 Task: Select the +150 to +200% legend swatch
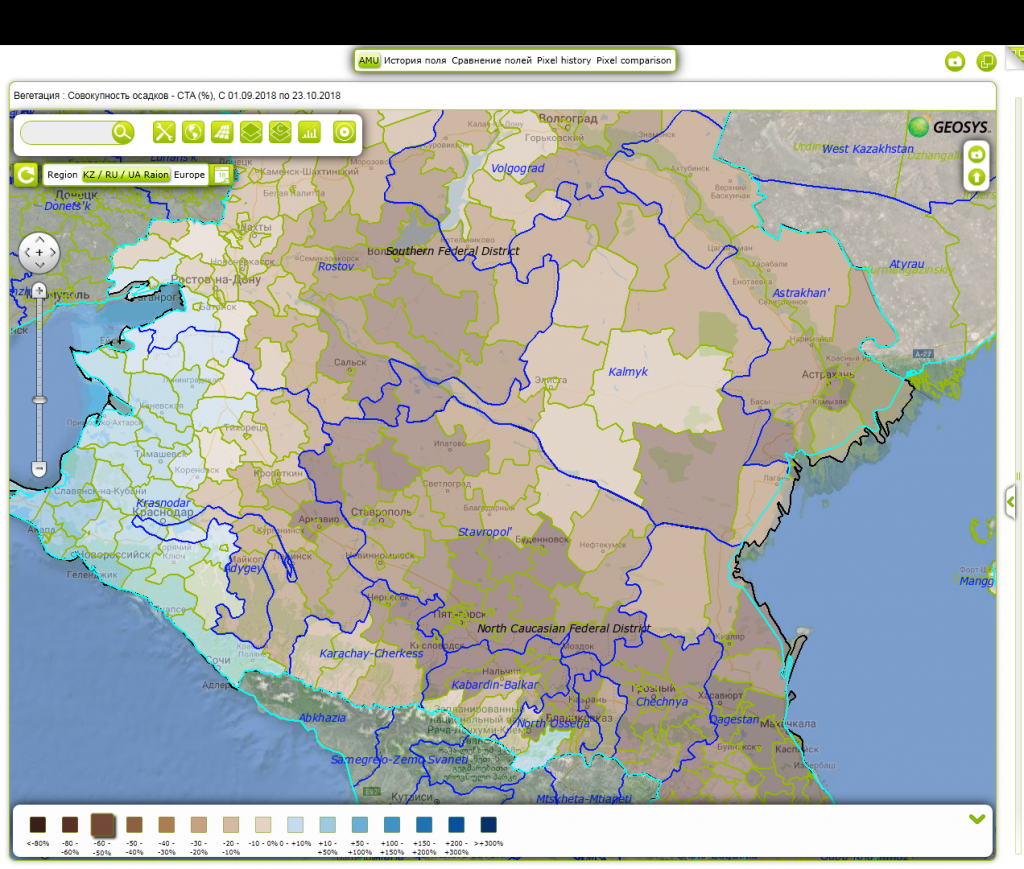coord(424,825)
